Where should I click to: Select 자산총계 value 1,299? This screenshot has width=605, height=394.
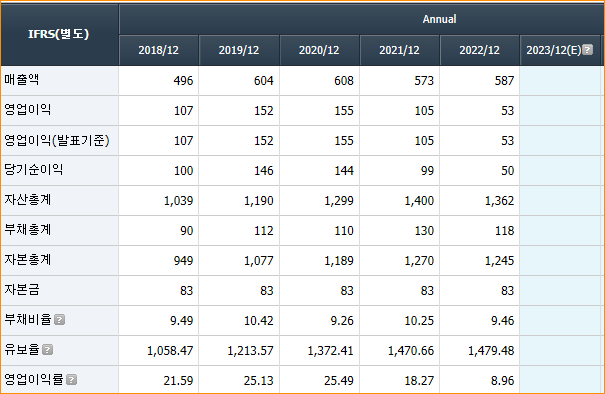click(339, 201)
